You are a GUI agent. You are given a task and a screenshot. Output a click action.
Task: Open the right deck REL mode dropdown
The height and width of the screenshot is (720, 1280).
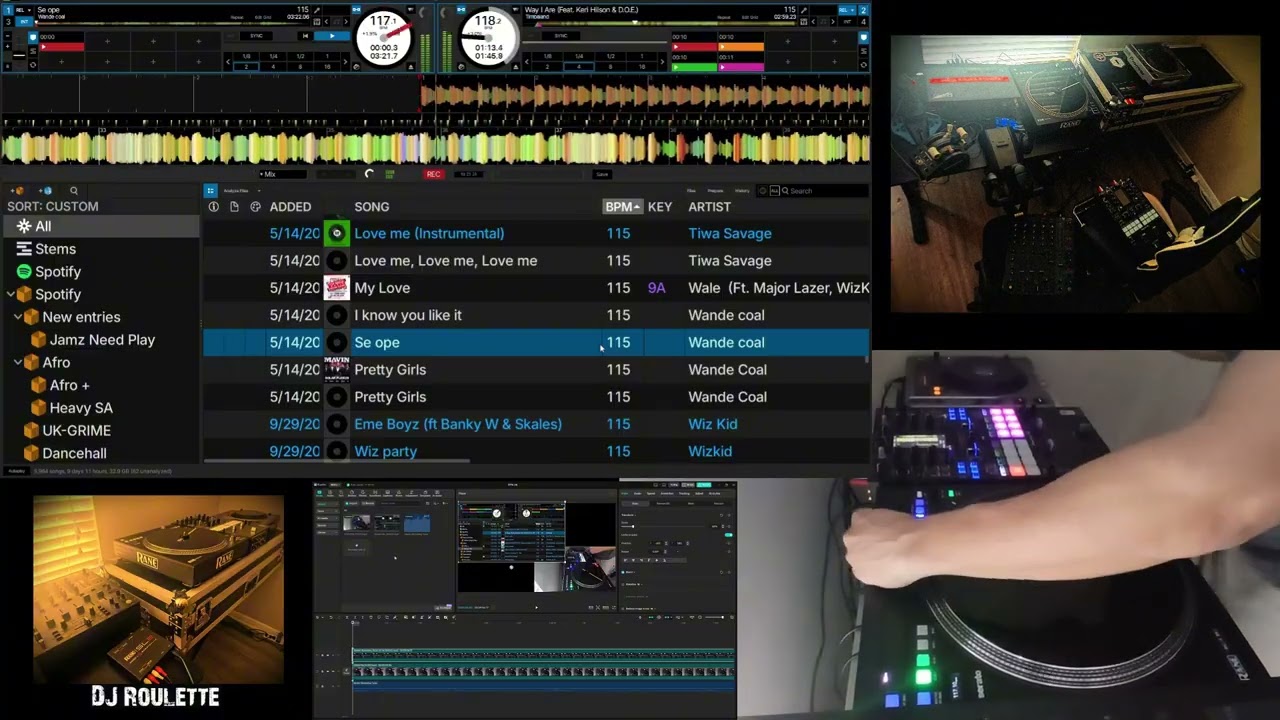tap(849, 10)
